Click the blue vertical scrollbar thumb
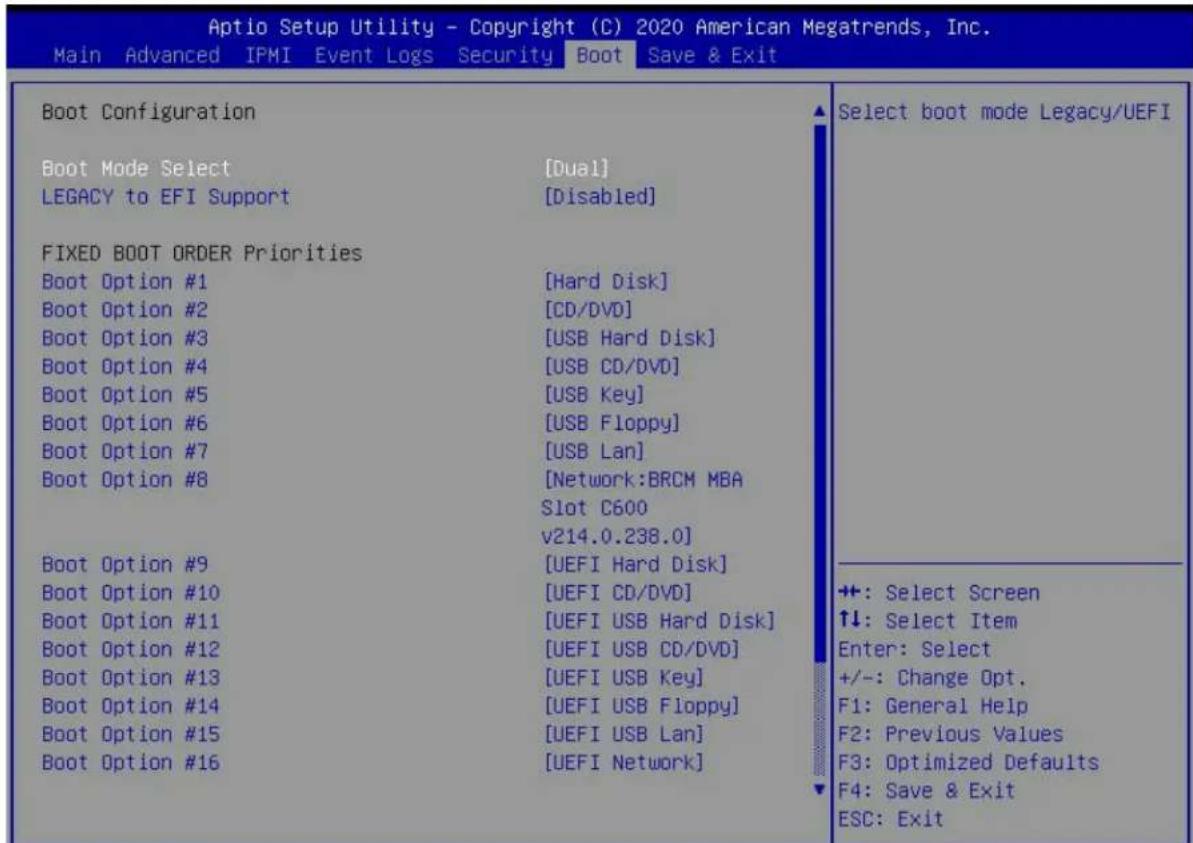The width and height of the screenshot is (1193, 843). pyautogui.click(x=819, y=392)
